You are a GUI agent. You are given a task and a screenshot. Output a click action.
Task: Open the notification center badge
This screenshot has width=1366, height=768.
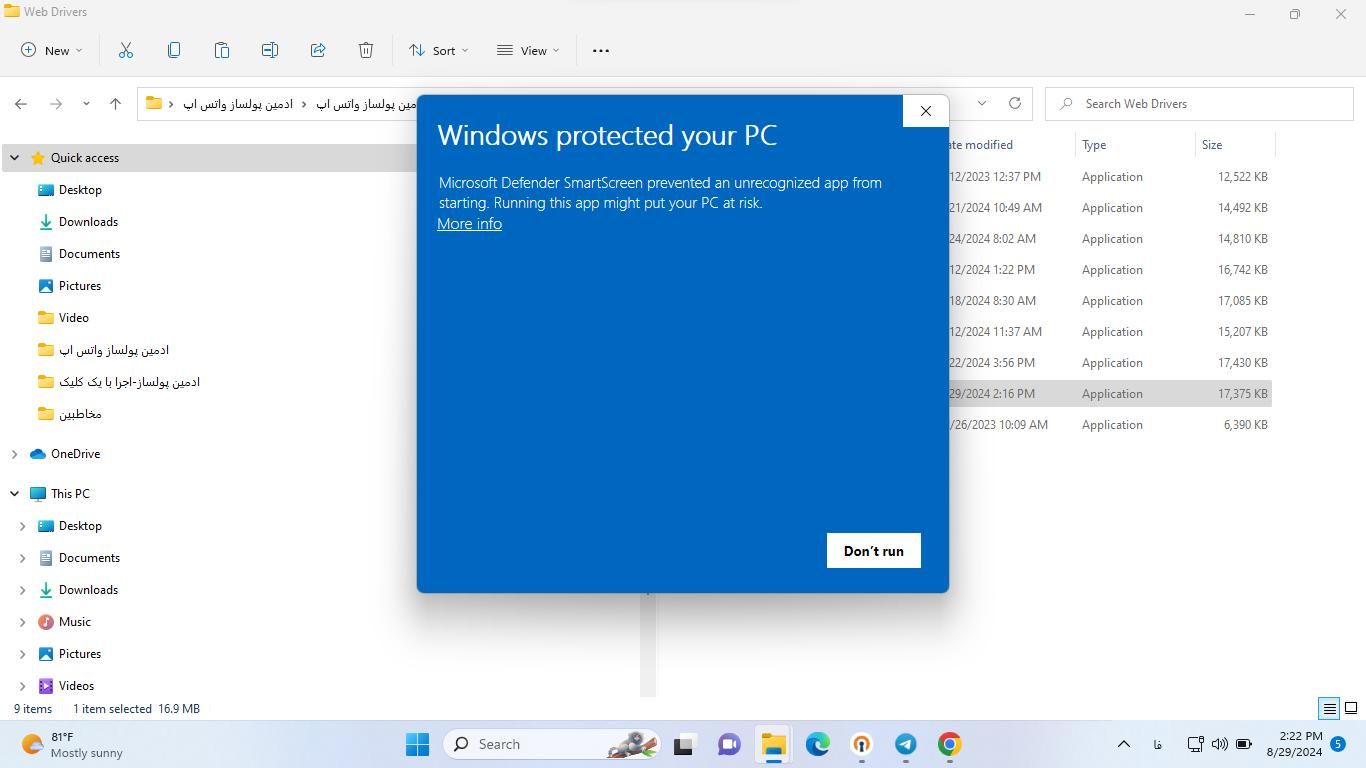(1339, 744)
